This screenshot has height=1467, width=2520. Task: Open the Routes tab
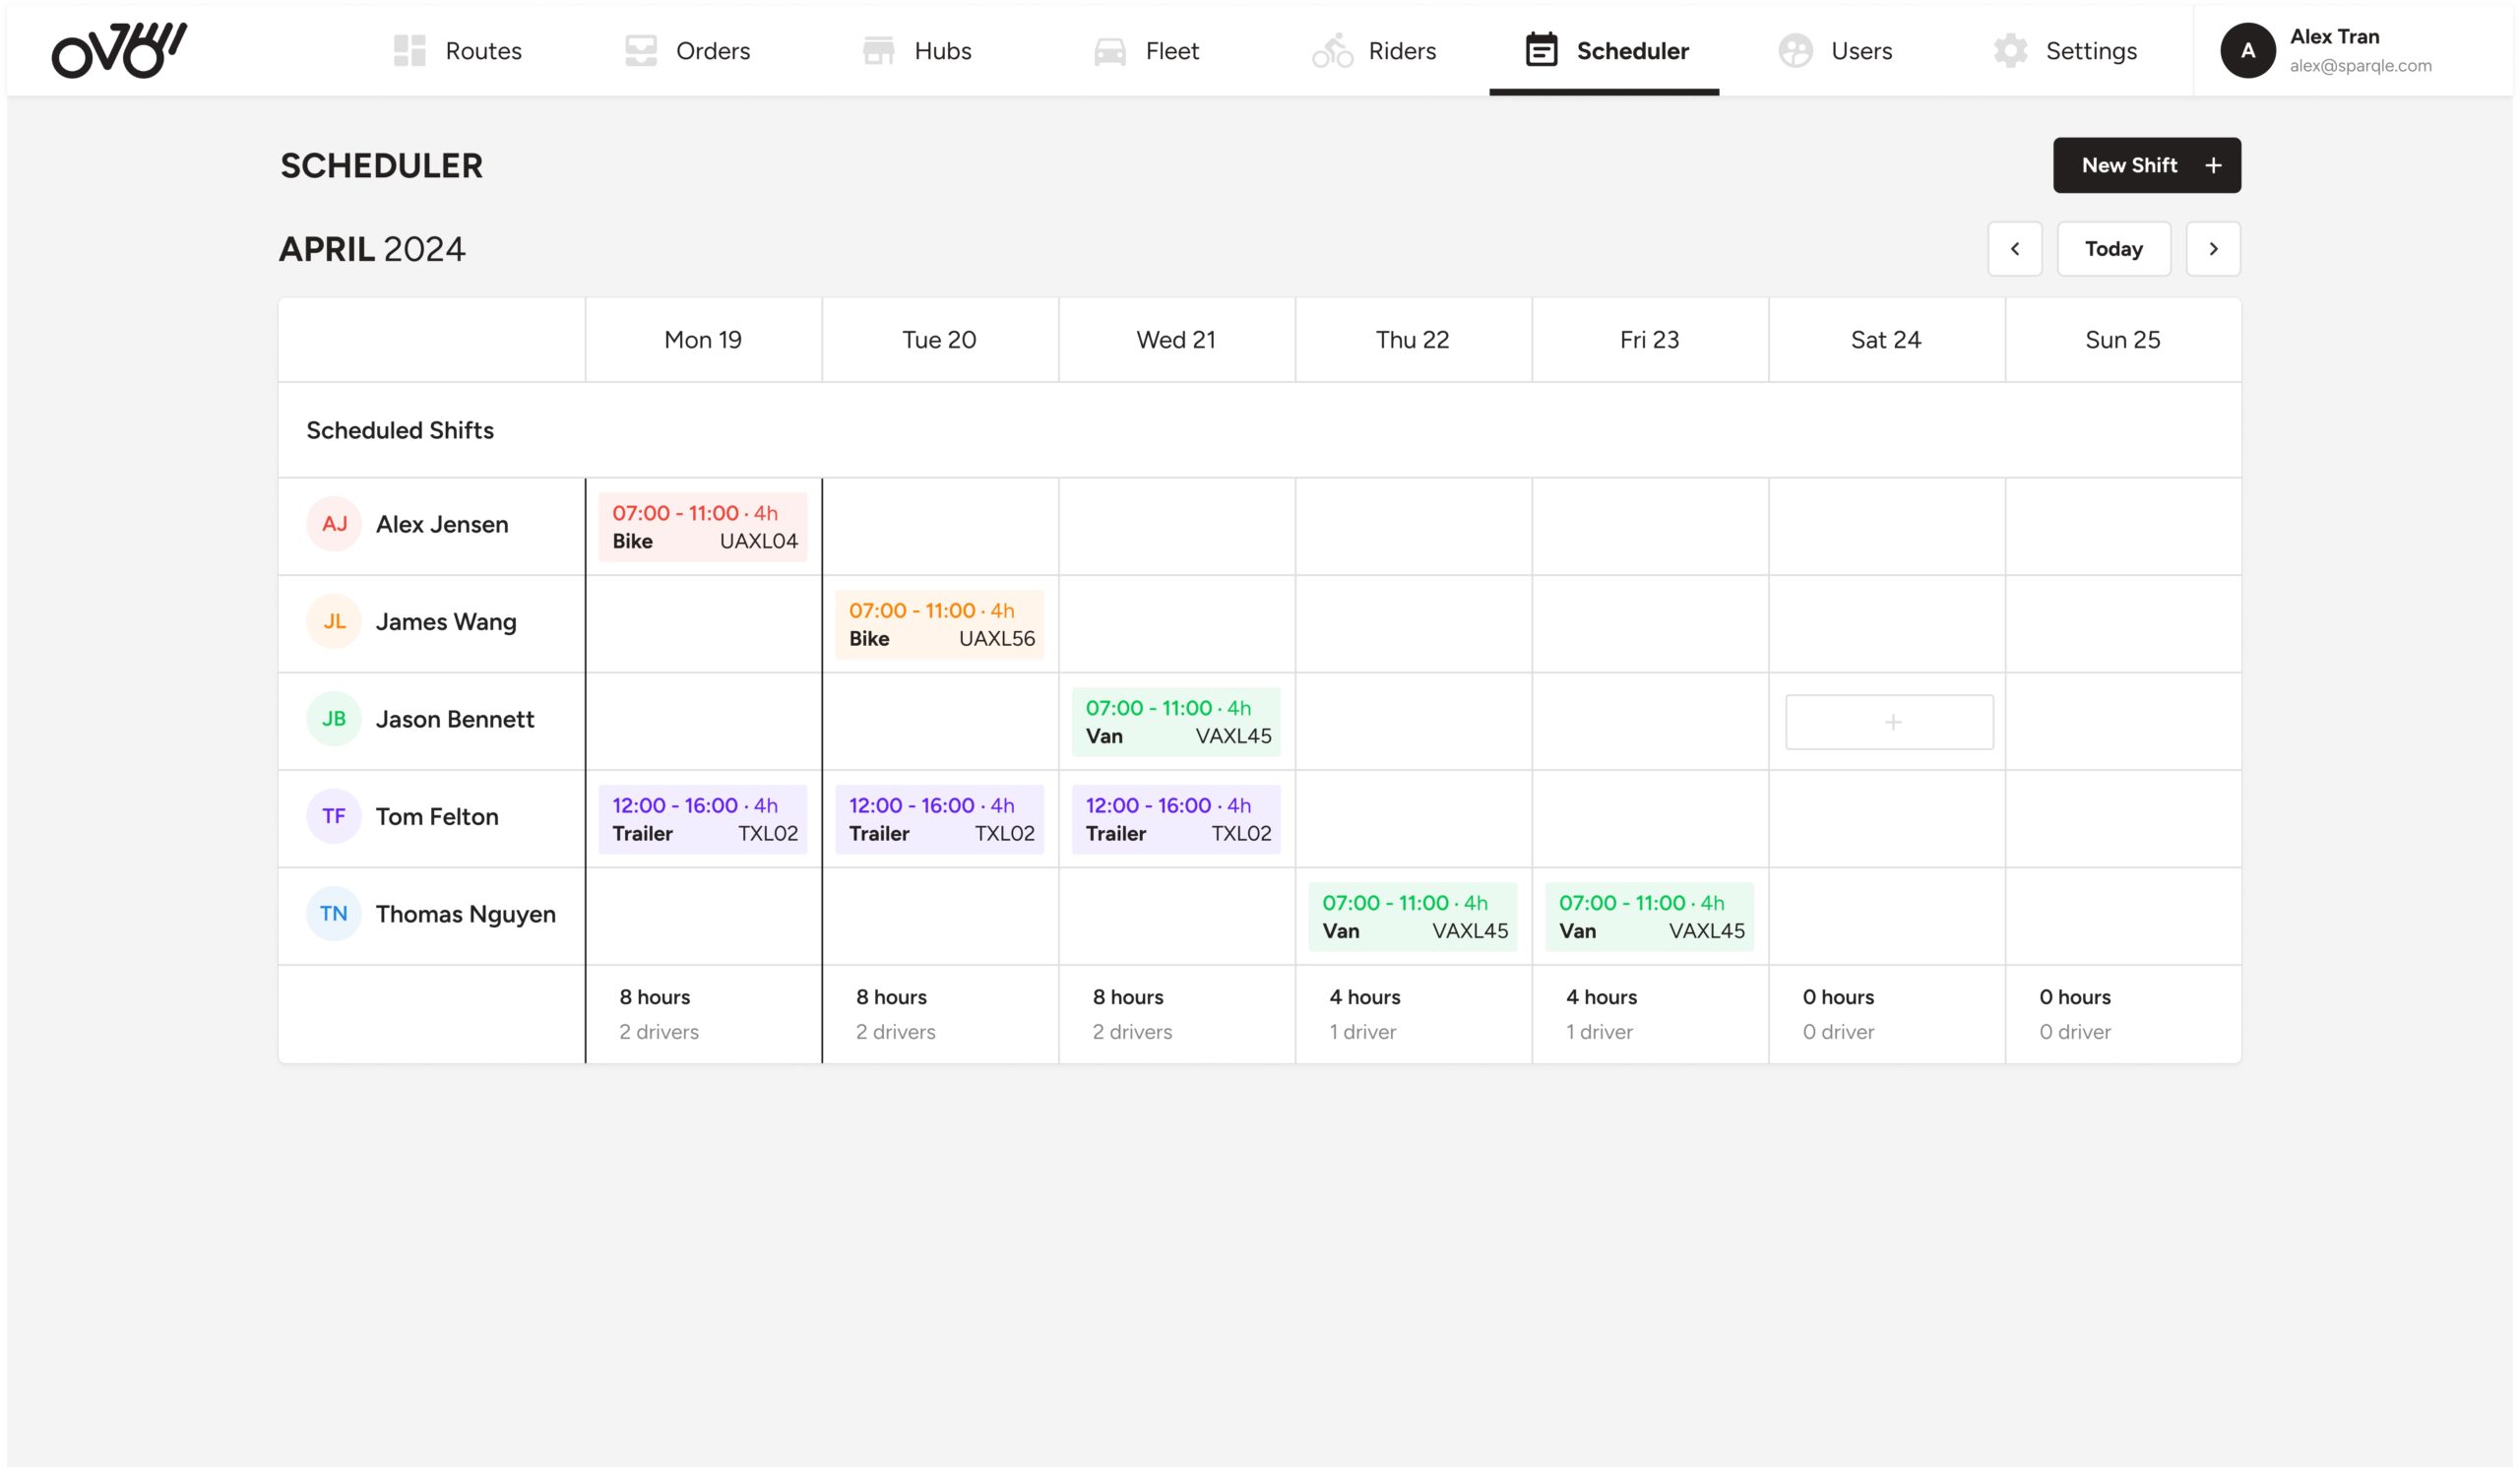457,50
